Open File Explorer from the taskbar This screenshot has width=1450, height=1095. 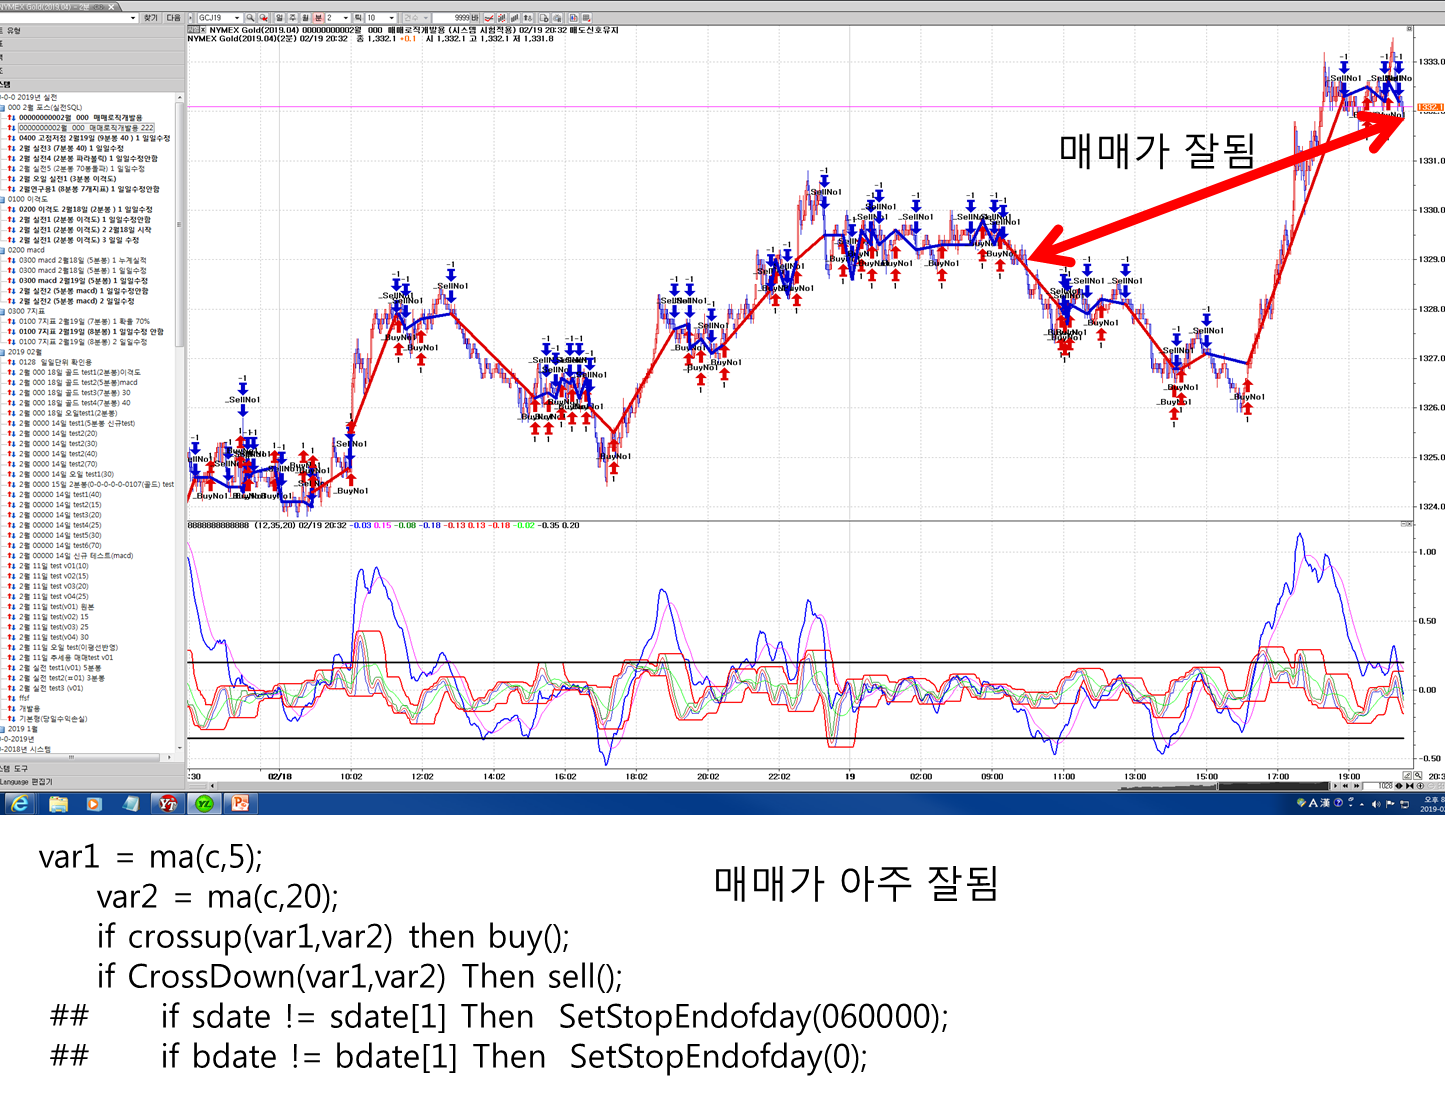click(x=58, y=803)
